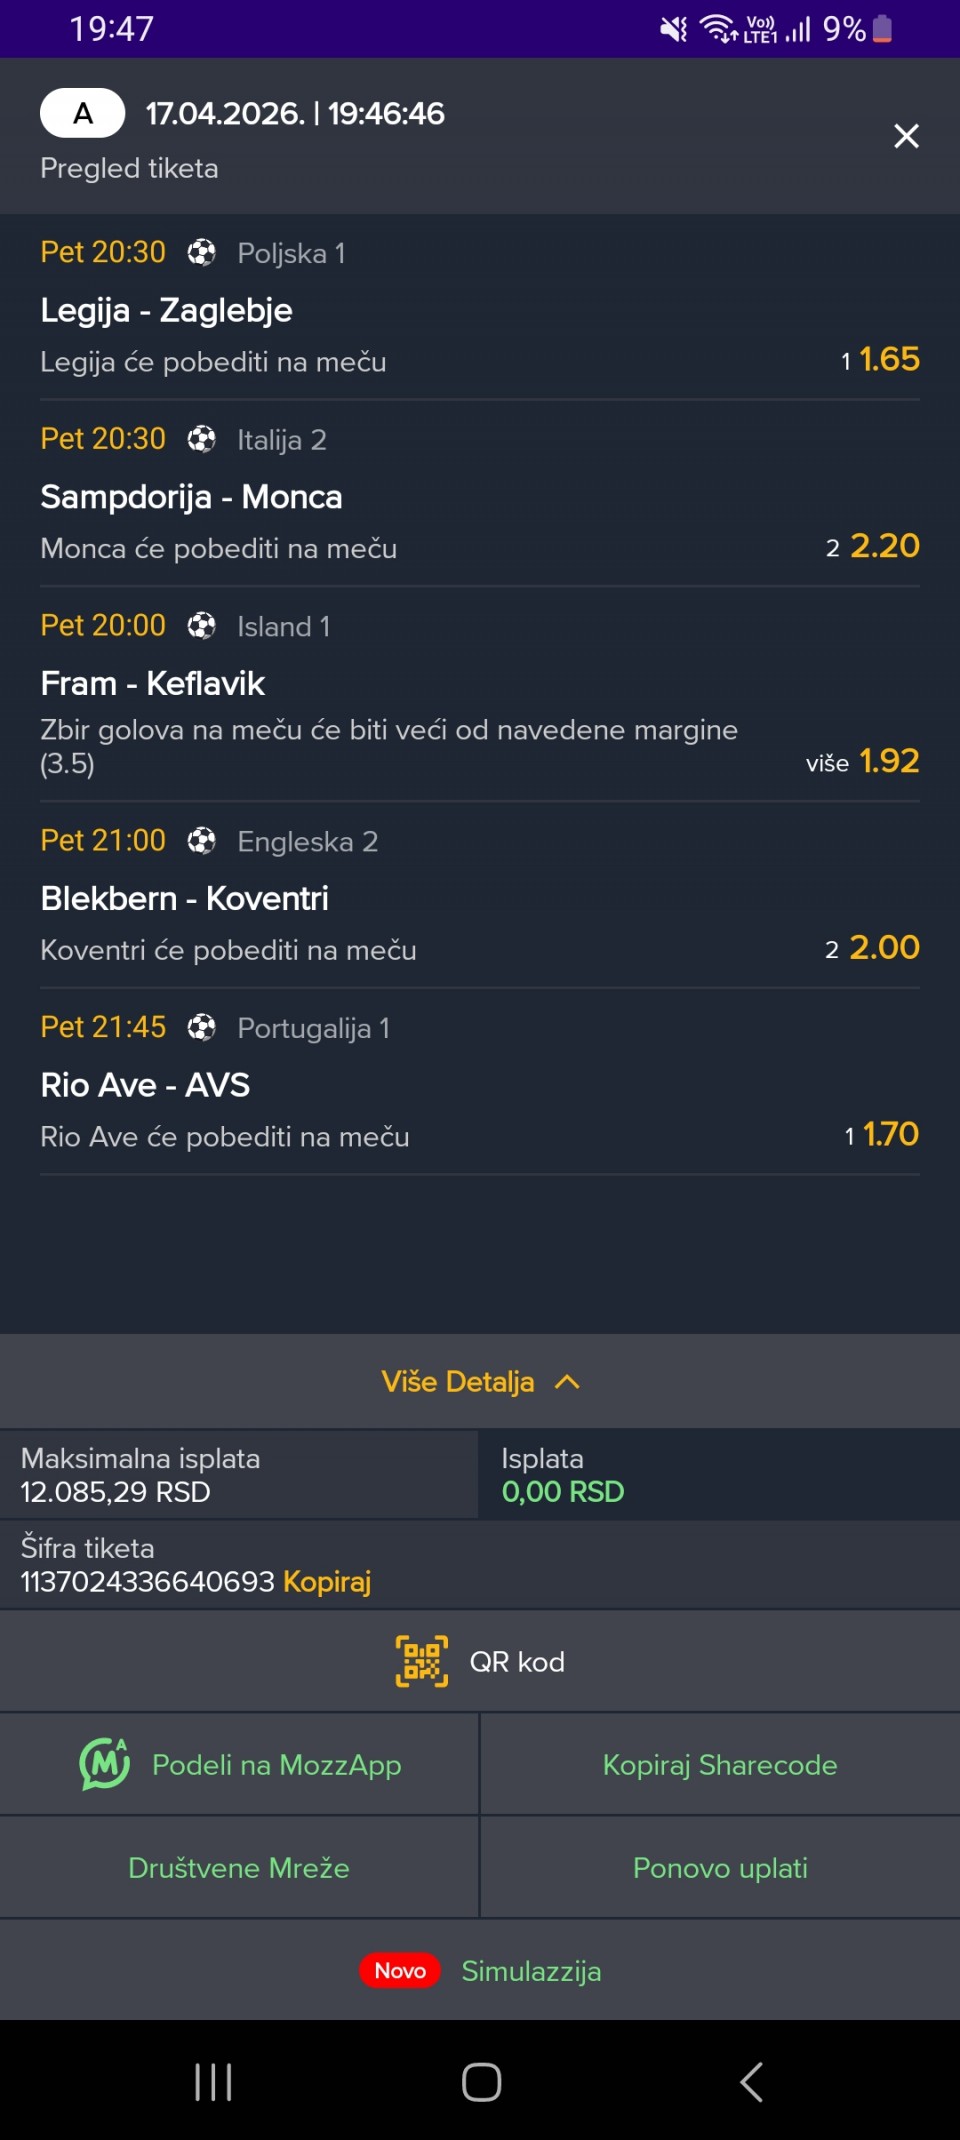960x2140 pixels.
Task: Tap the chevron next to Više Detalja
Action: (567, 1382)
